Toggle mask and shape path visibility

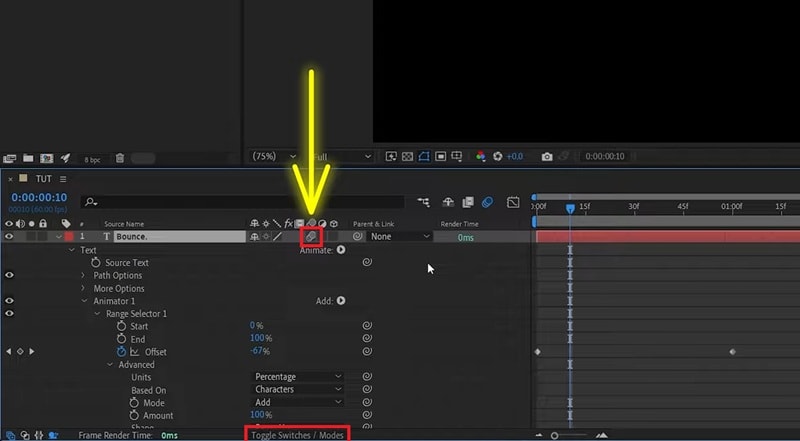pyautogui.click(x=424, y=157)
